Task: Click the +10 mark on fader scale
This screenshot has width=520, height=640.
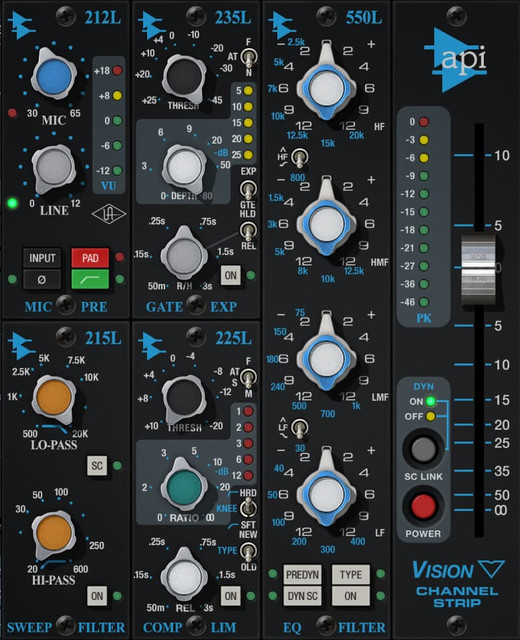Action: tap(502, 156)
